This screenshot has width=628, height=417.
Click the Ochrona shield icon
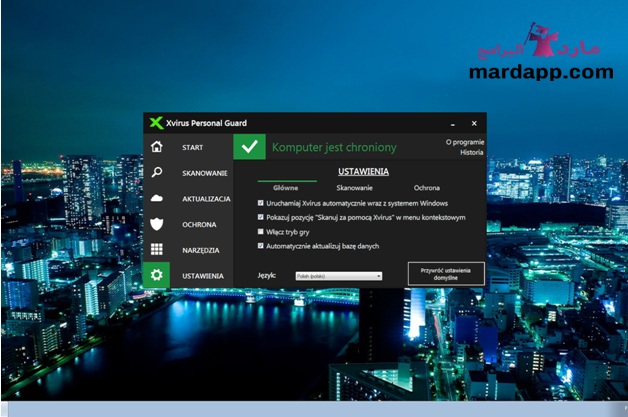point(157,224)
